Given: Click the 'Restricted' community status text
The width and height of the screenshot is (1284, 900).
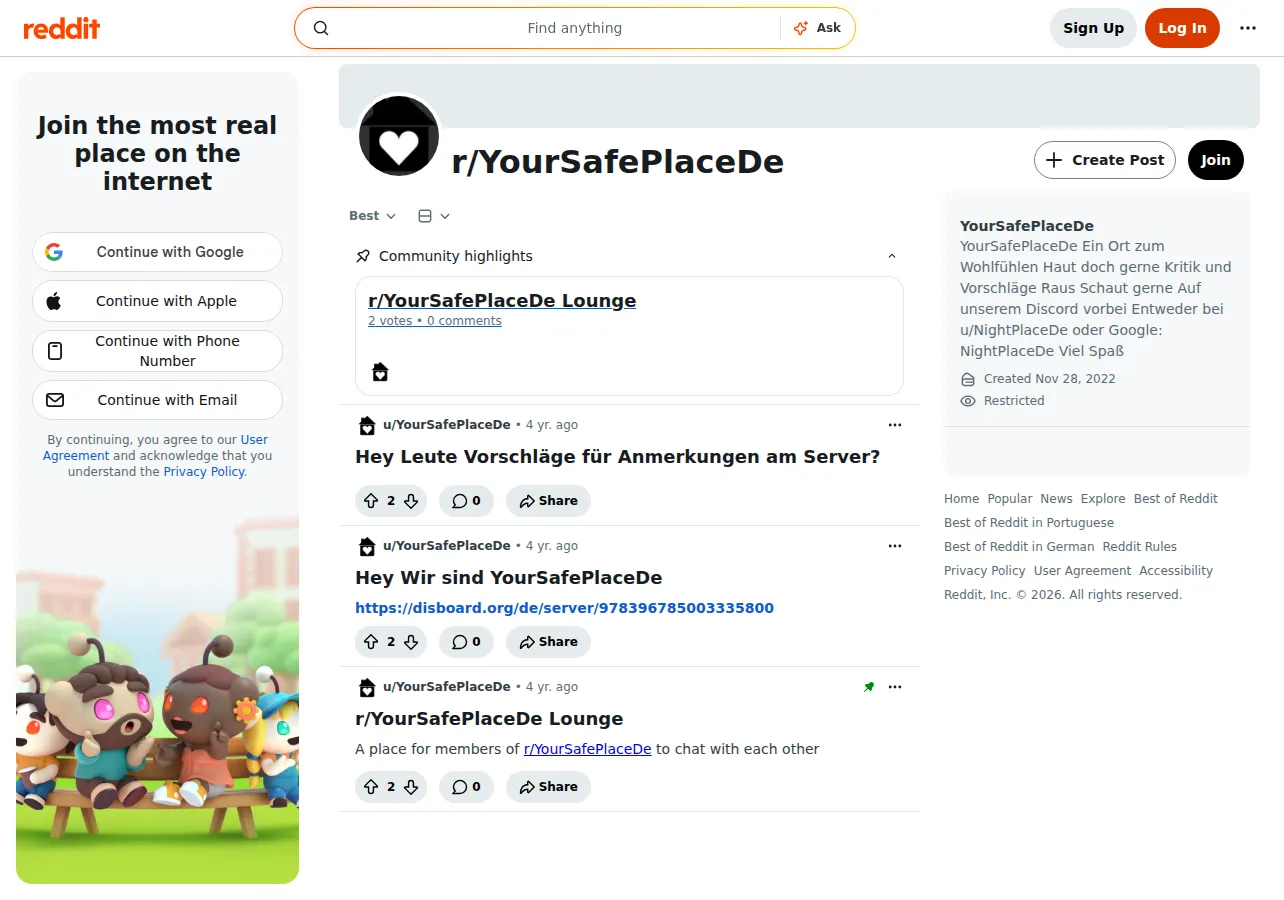Looking at the screenshot, I should click(1014, 401).
